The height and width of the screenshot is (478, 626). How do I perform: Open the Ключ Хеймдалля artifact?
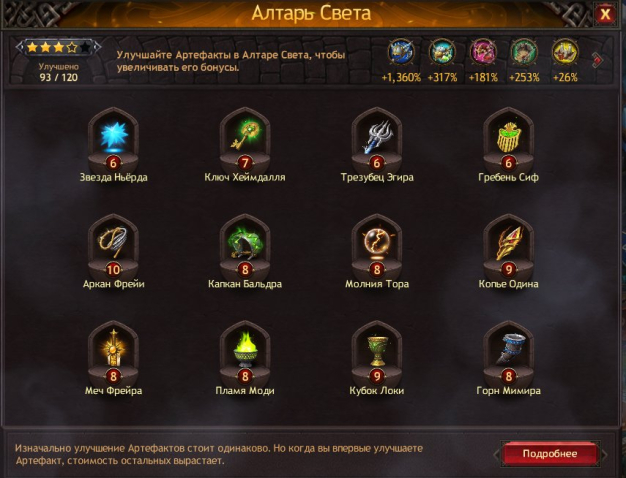pos(245,140)
